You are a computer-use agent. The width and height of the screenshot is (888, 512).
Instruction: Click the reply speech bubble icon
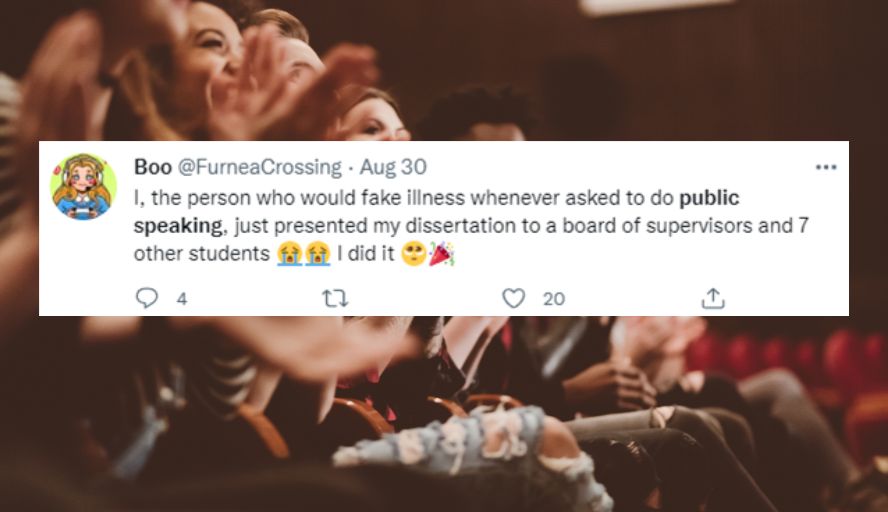click(146, 298)
